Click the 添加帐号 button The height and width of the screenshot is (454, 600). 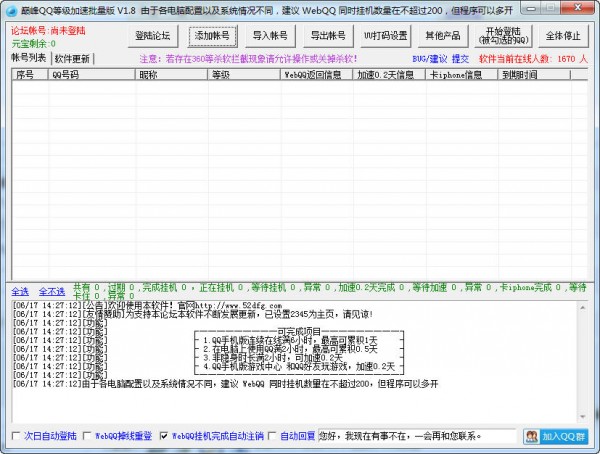[212, 36]
